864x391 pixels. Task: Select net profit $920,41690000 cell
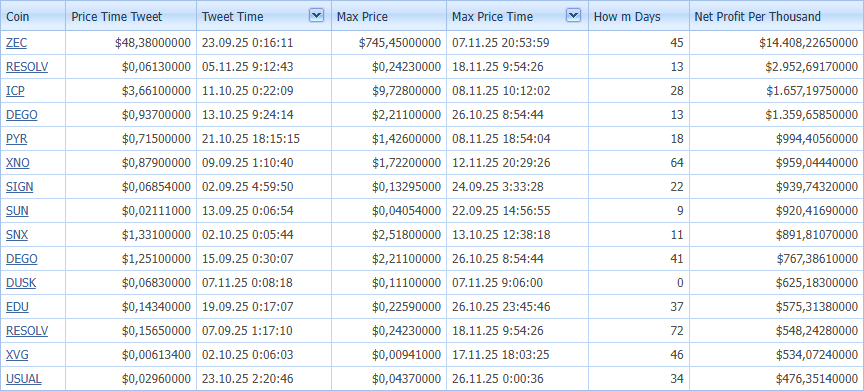[x=776, y=210]
